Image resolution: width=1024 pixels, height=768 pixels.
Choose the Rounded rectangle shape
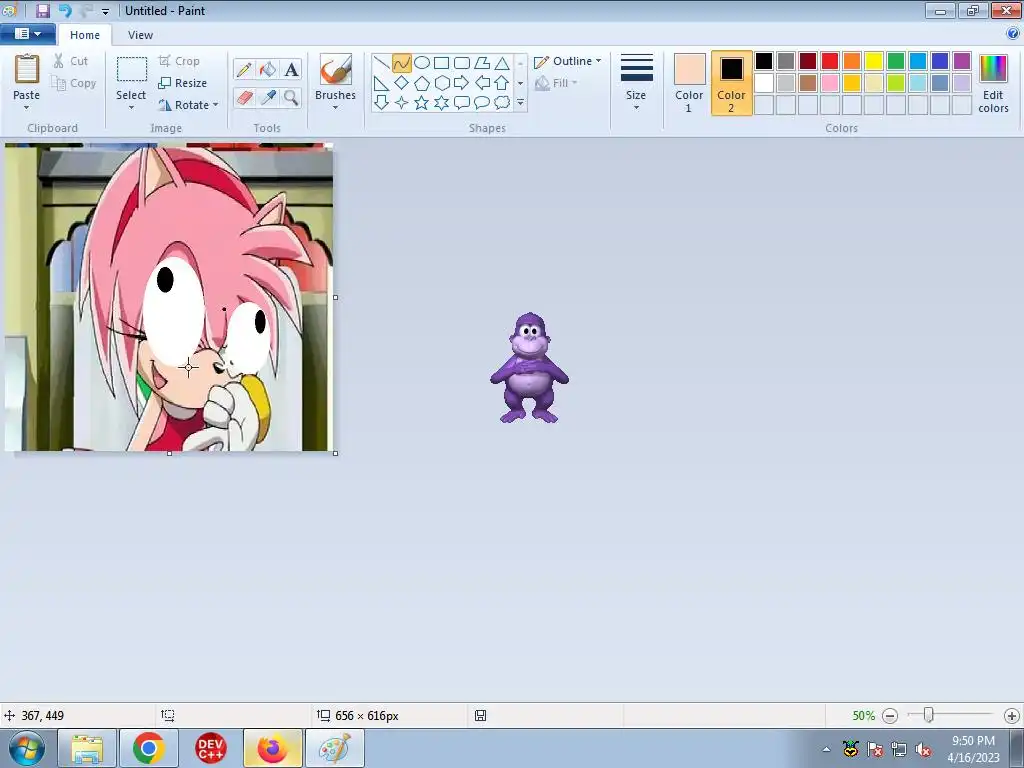click(x=462, y=63)
